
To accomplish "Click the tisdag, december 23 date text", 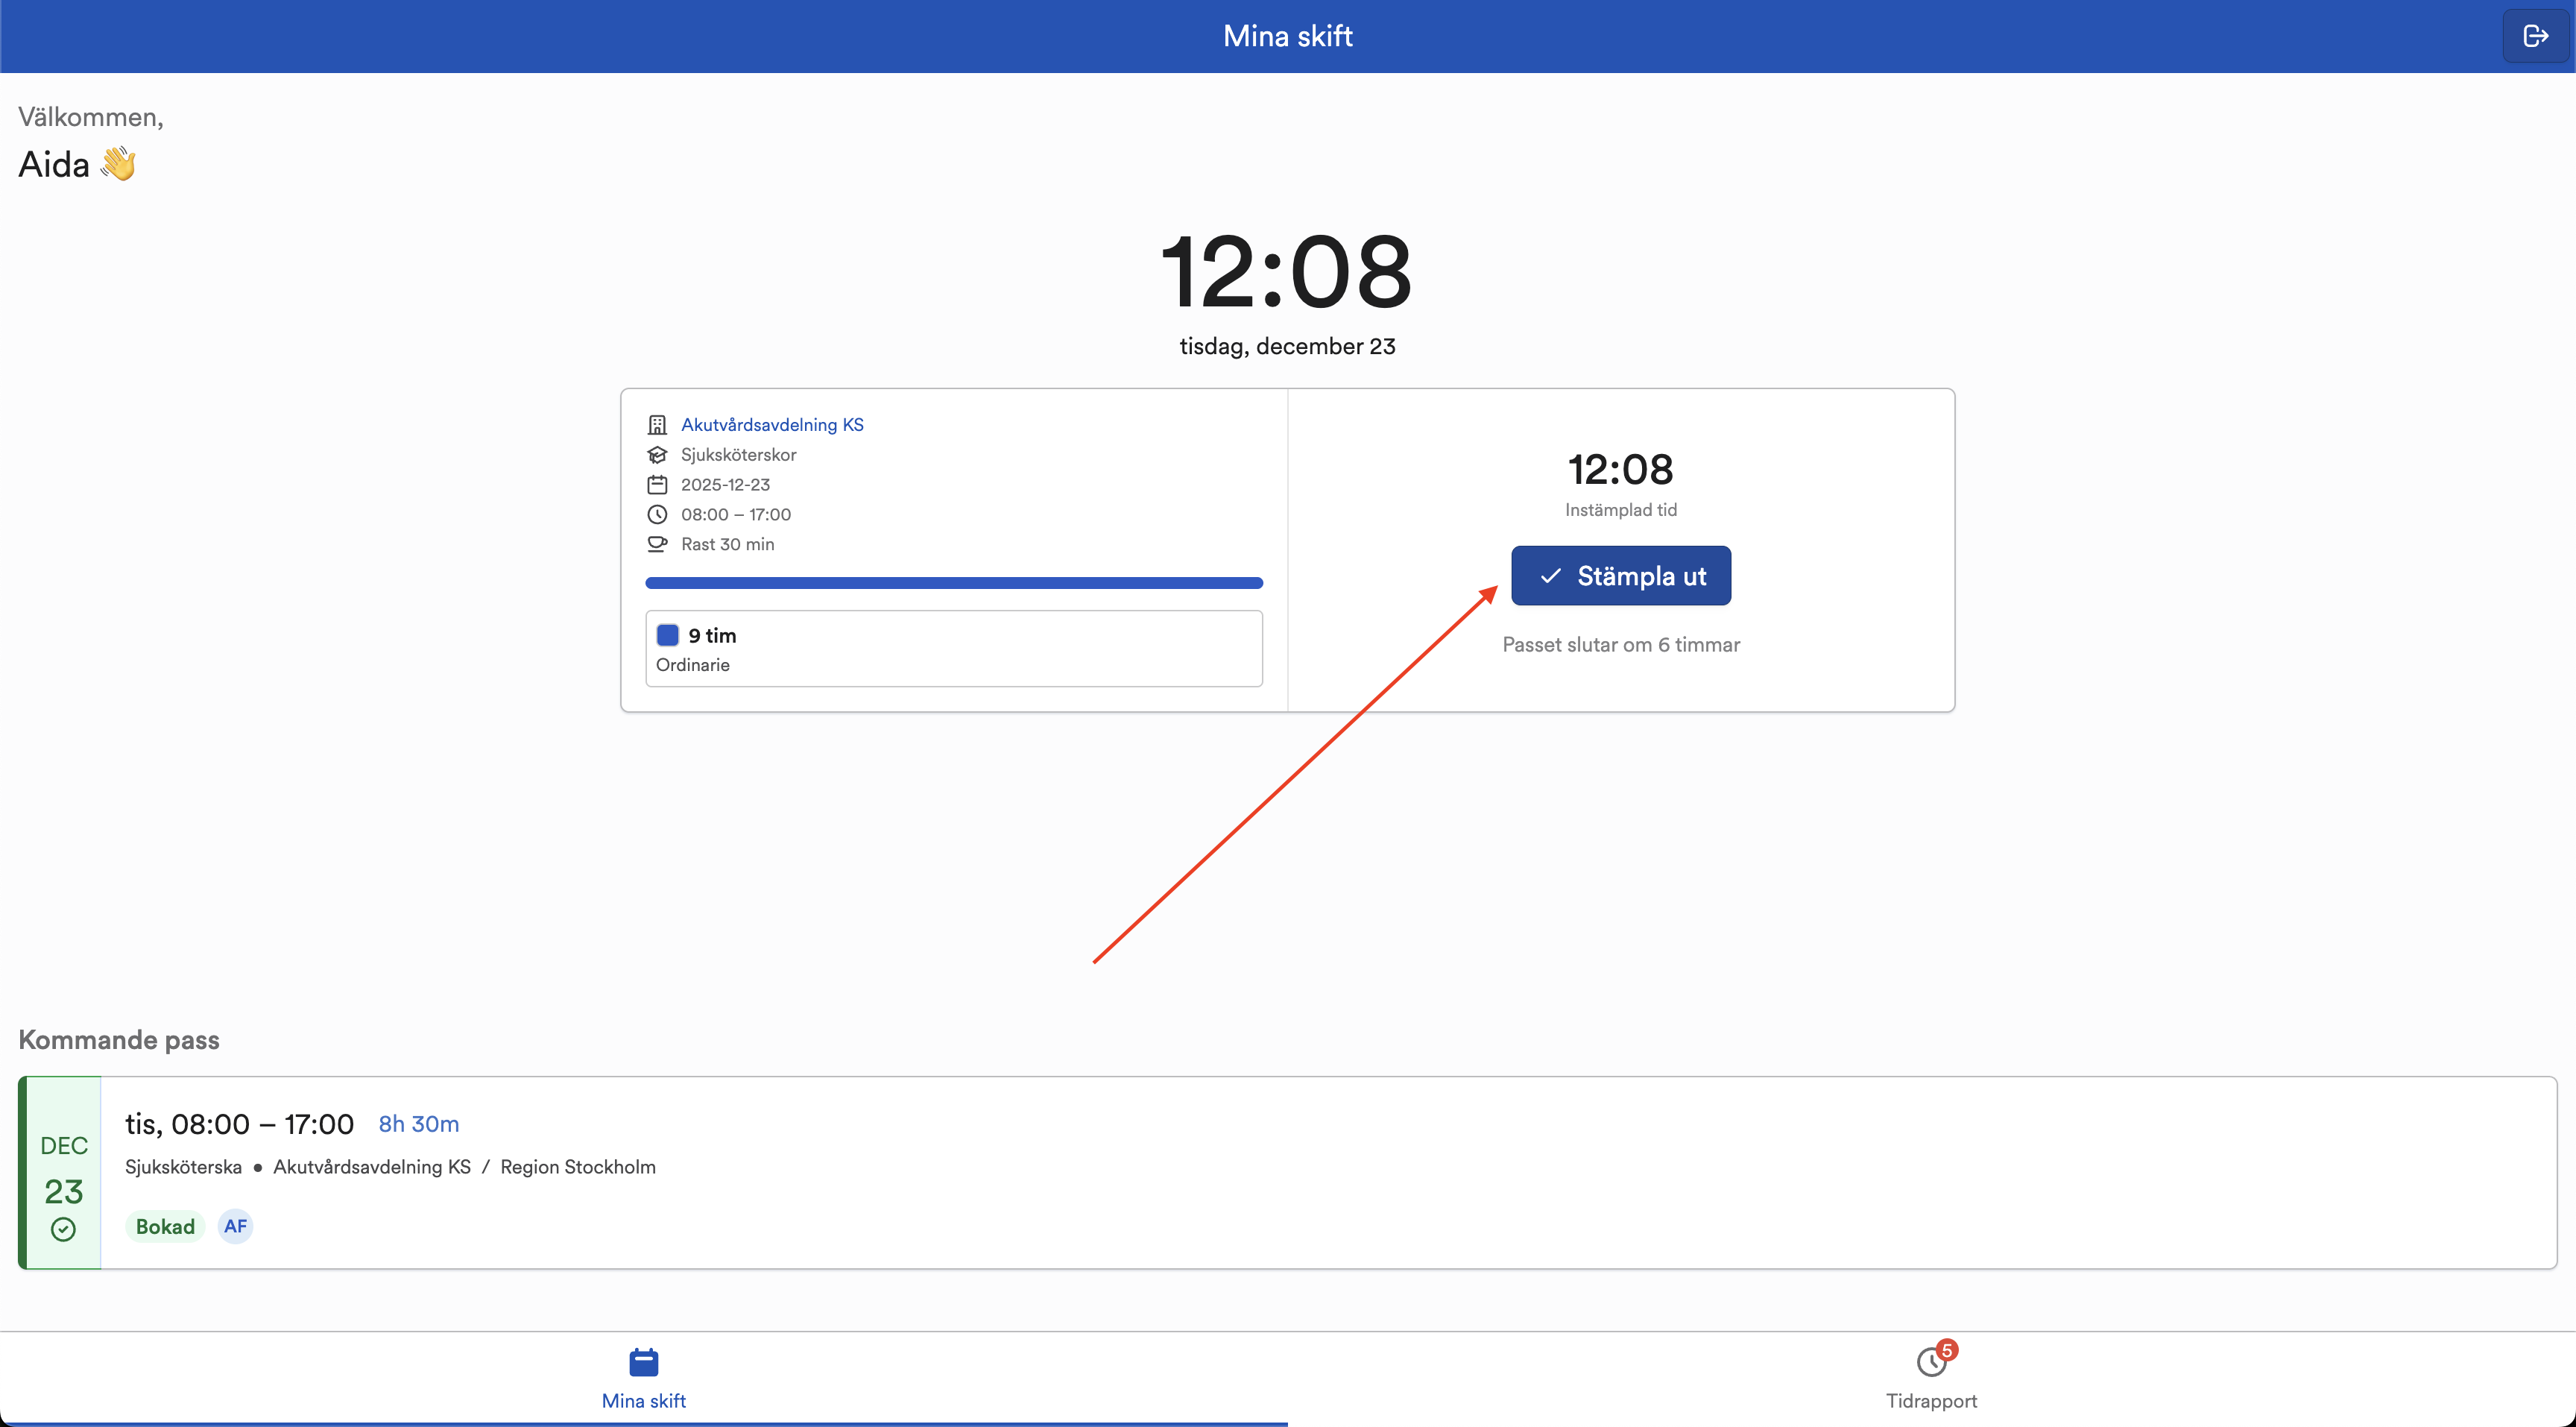I will point(1288,347).
